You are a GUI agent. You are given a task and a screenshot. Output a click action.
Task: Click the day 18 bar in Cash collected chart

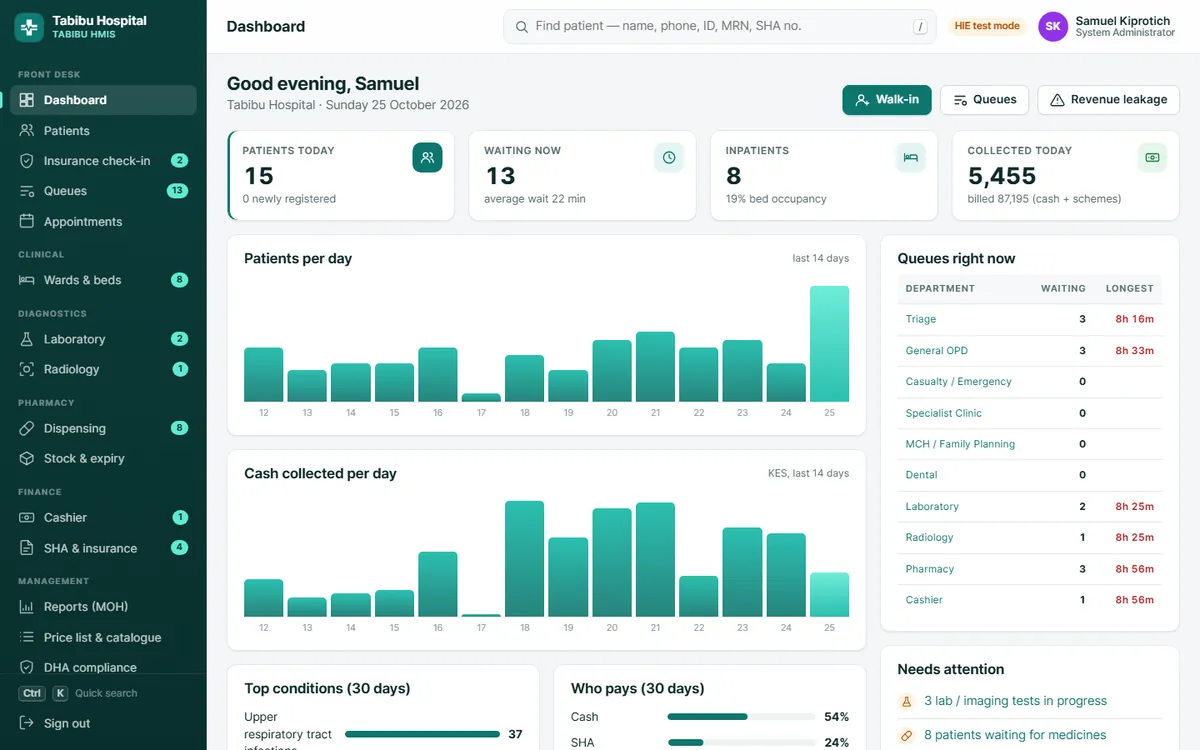525,559
